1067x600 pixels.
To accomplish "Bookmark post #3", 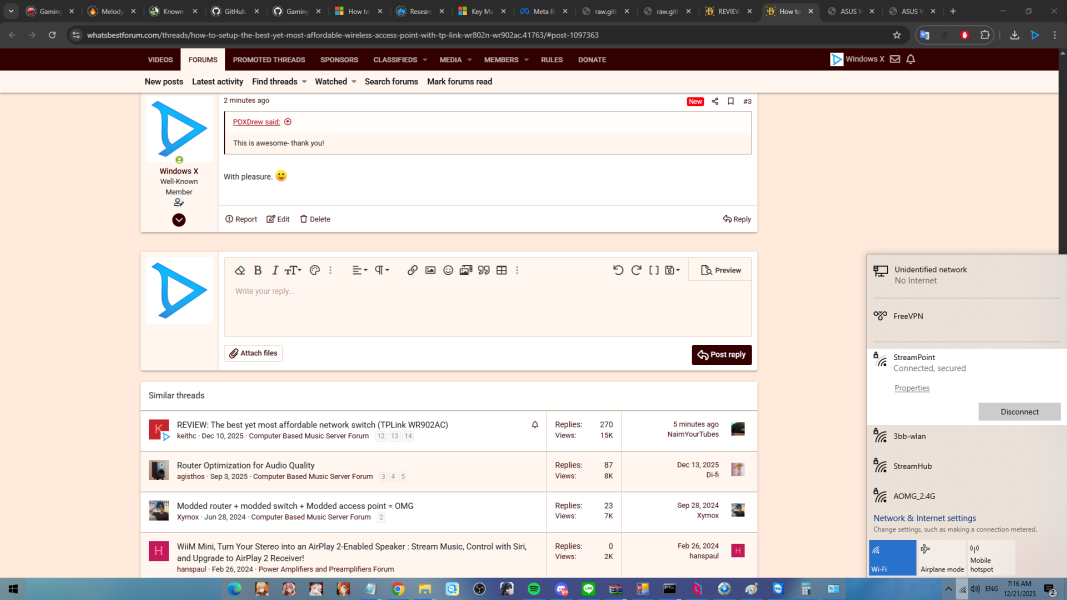I will (731, 101).
